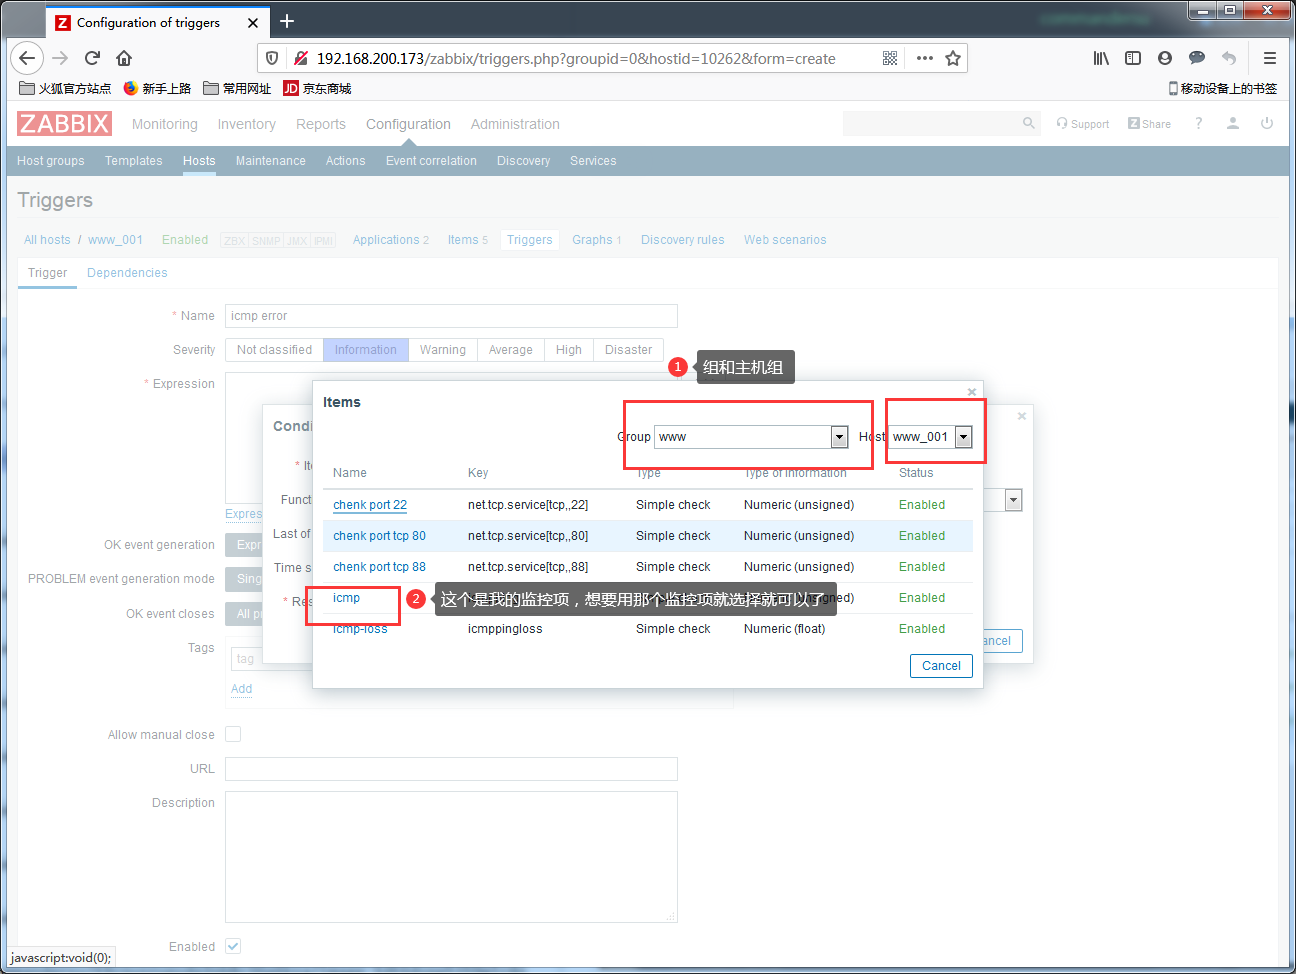Select the chenk port tcp 80 item
The image size is (1296, 974).
pyautogui.click(x=379, y=536)
